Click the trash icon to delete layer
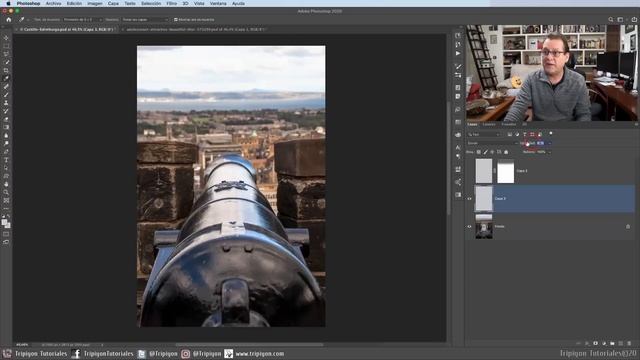The image size is (640, 360). click(x=629, y=344)
